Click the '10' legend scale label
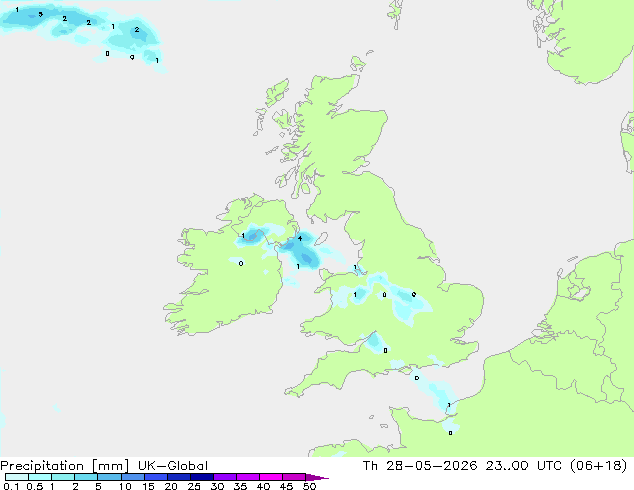Viewport: 634px width, 490px height. click(125, 486)
